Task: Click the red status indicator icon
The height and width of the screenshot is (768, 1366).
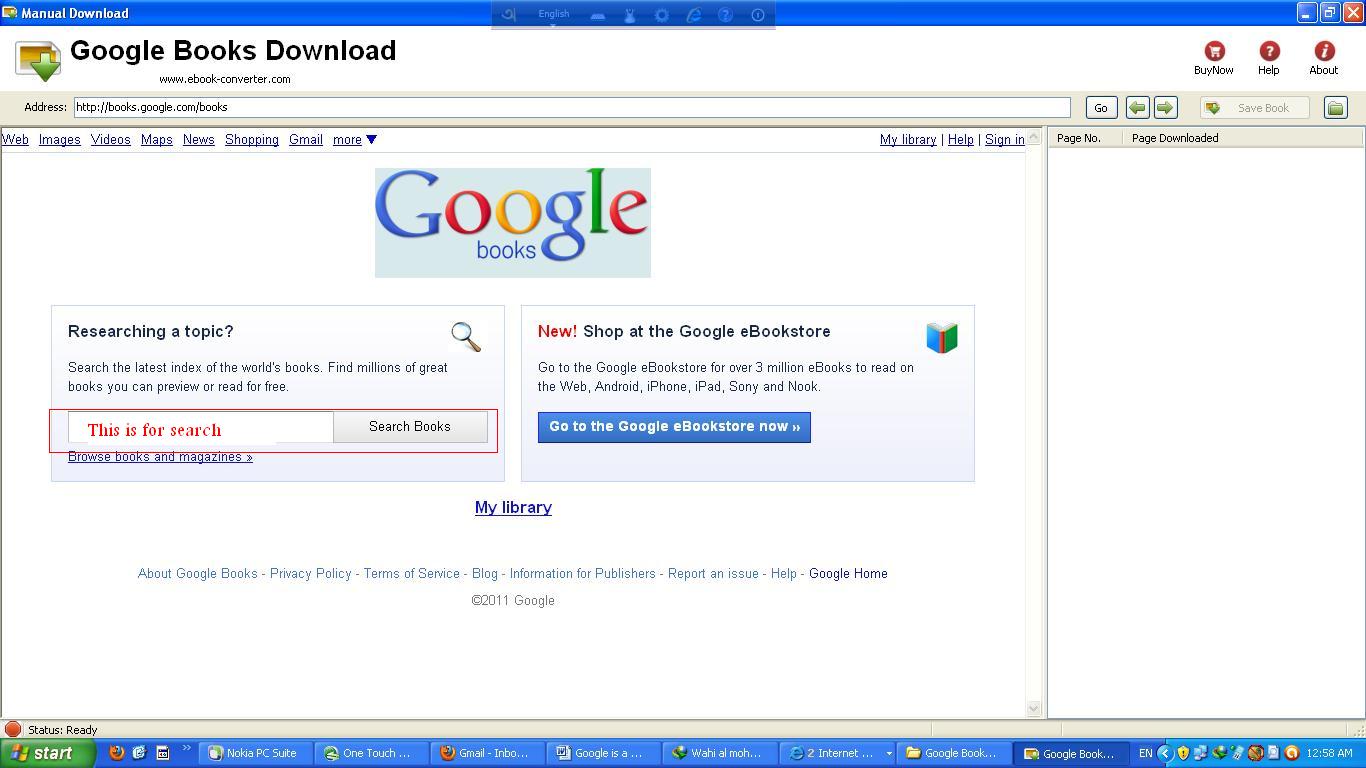Action: coord(13,730)
